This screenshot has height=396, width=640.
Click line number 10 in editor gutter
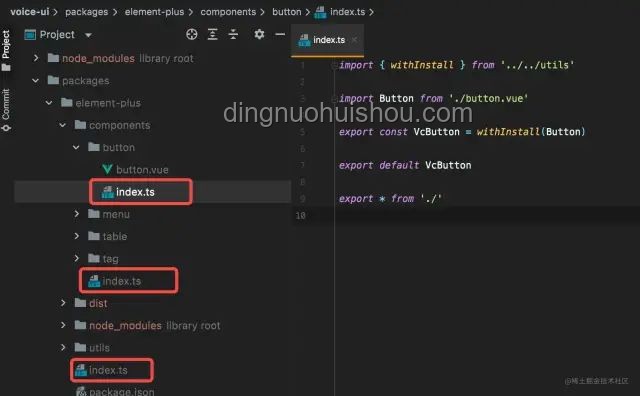click(300, 215)
